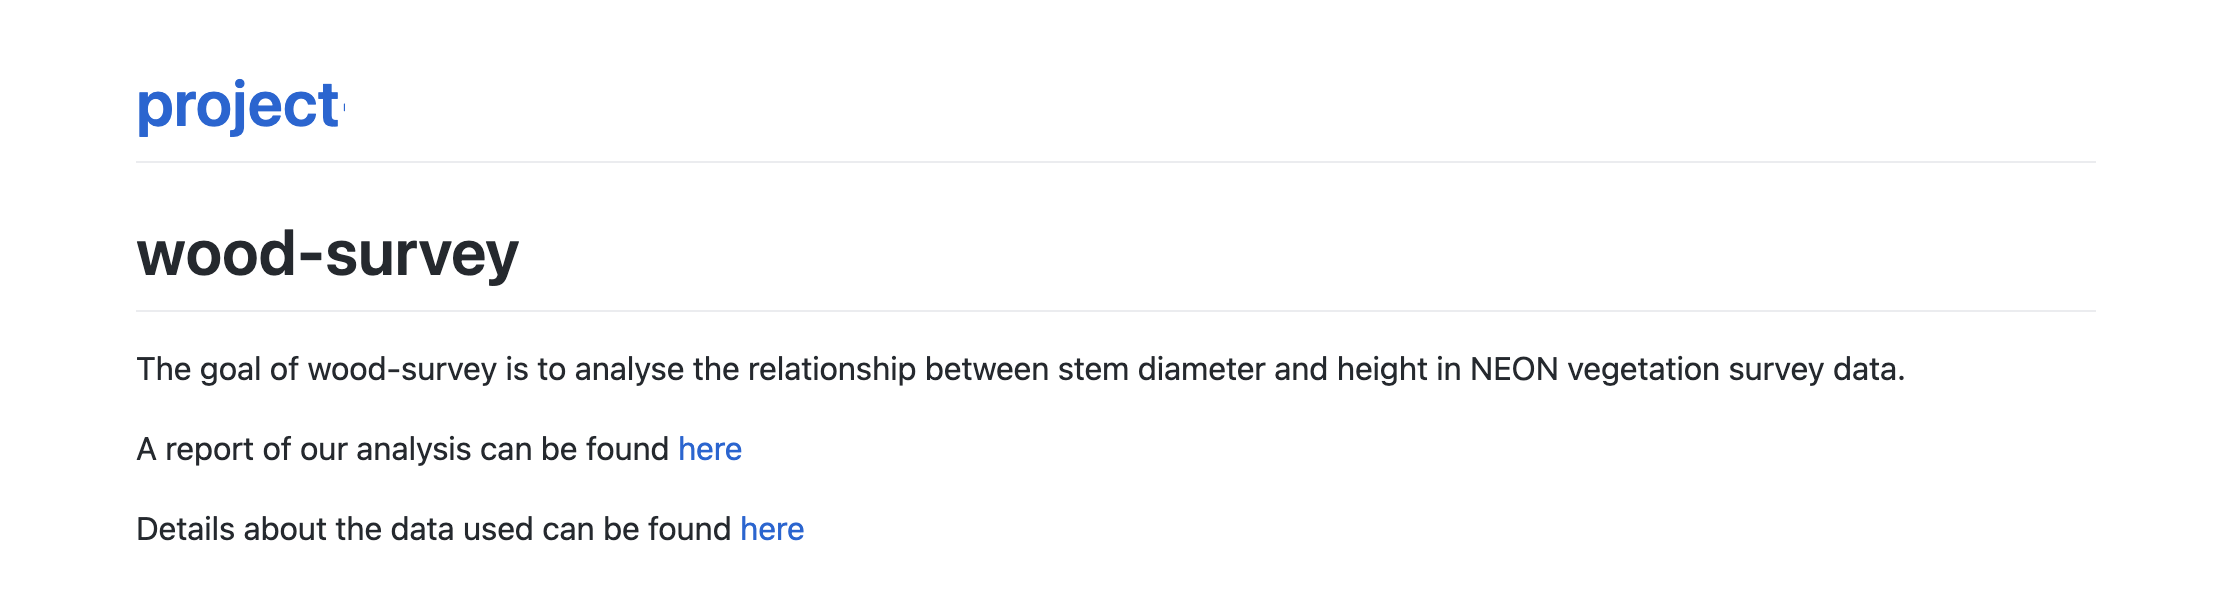Click "wood-survey" inside the goal sentence
The image size is (2218, 610).
(x=402, y=369)
